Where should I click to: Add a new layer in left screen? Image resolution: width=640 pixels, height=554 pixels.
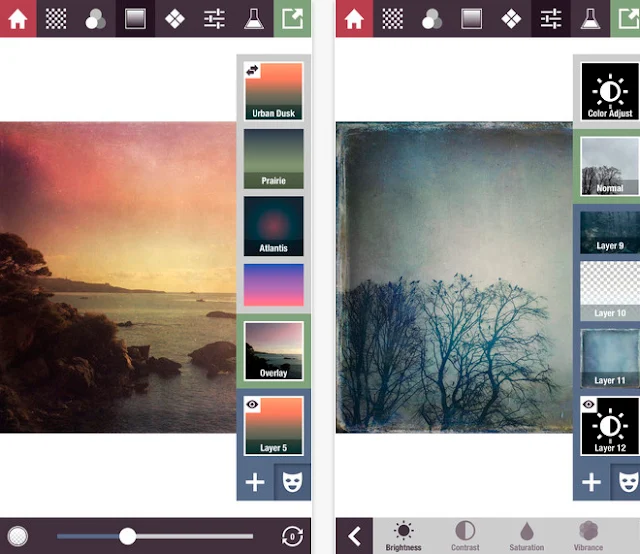255,482
